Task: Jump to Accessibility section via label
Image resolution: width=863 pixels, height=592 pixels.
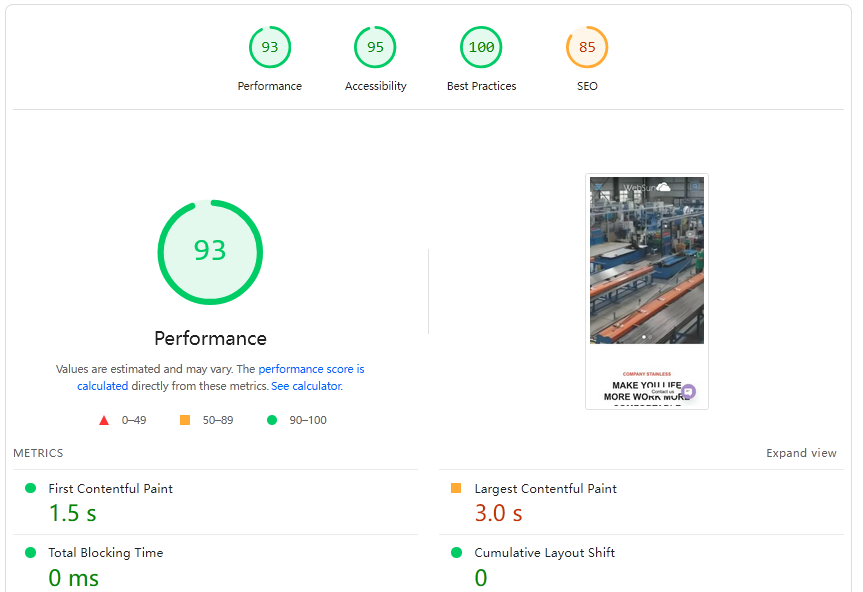Action: 375,86
